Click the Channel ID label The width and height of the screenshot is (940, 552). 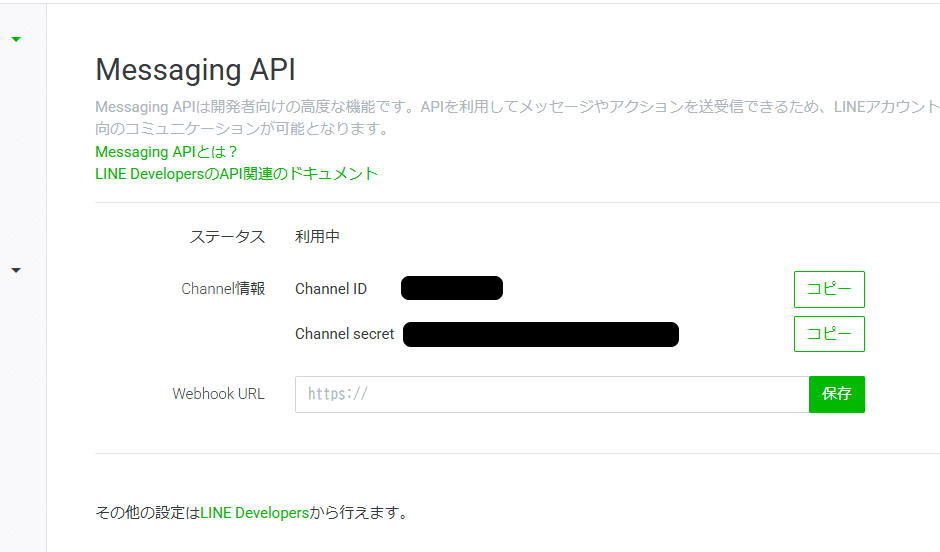click(331, 289)
